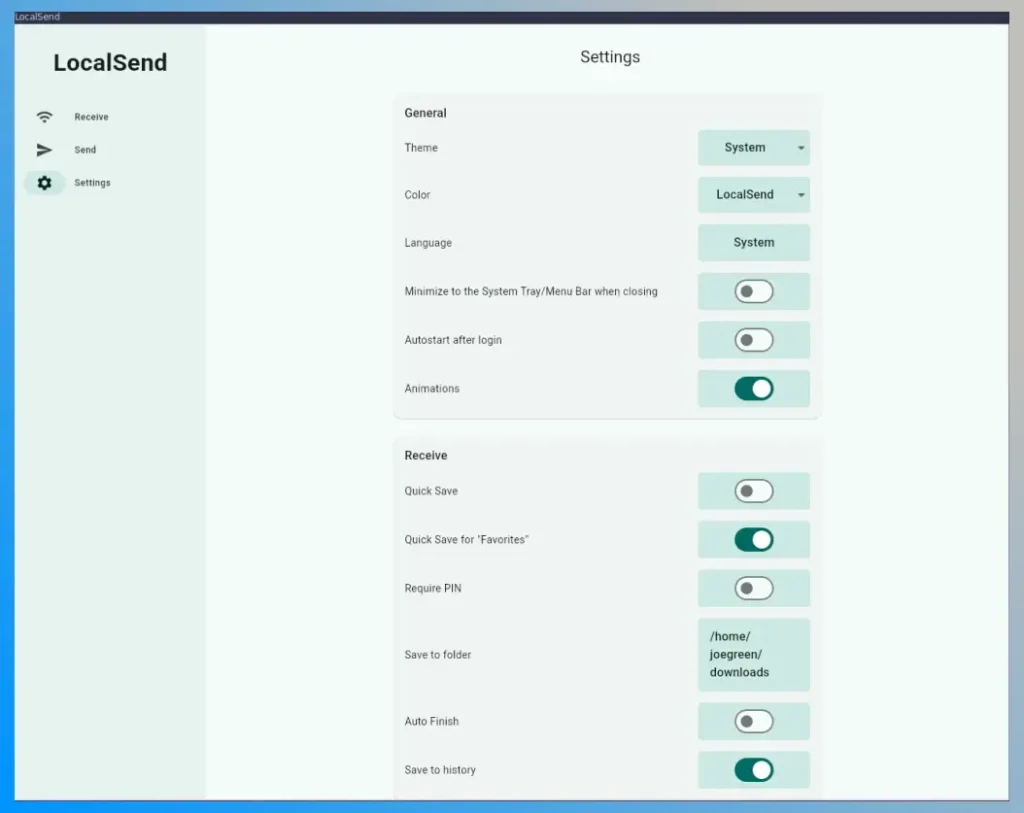1024x813 pixels.
Task: Click the Receive wifi icon in sidebar
Action: [x=44, y=117]
